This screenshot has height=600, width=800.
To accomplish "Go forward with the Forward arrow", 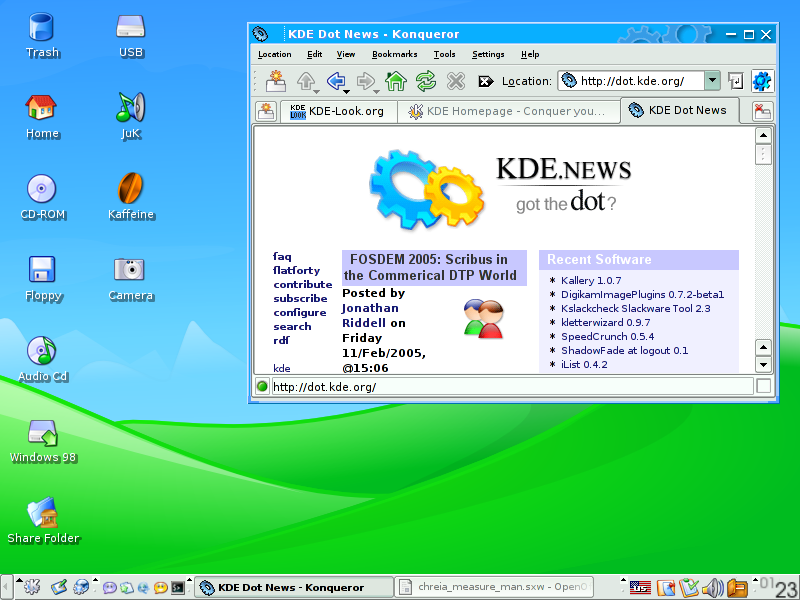I will pos(365,81).
